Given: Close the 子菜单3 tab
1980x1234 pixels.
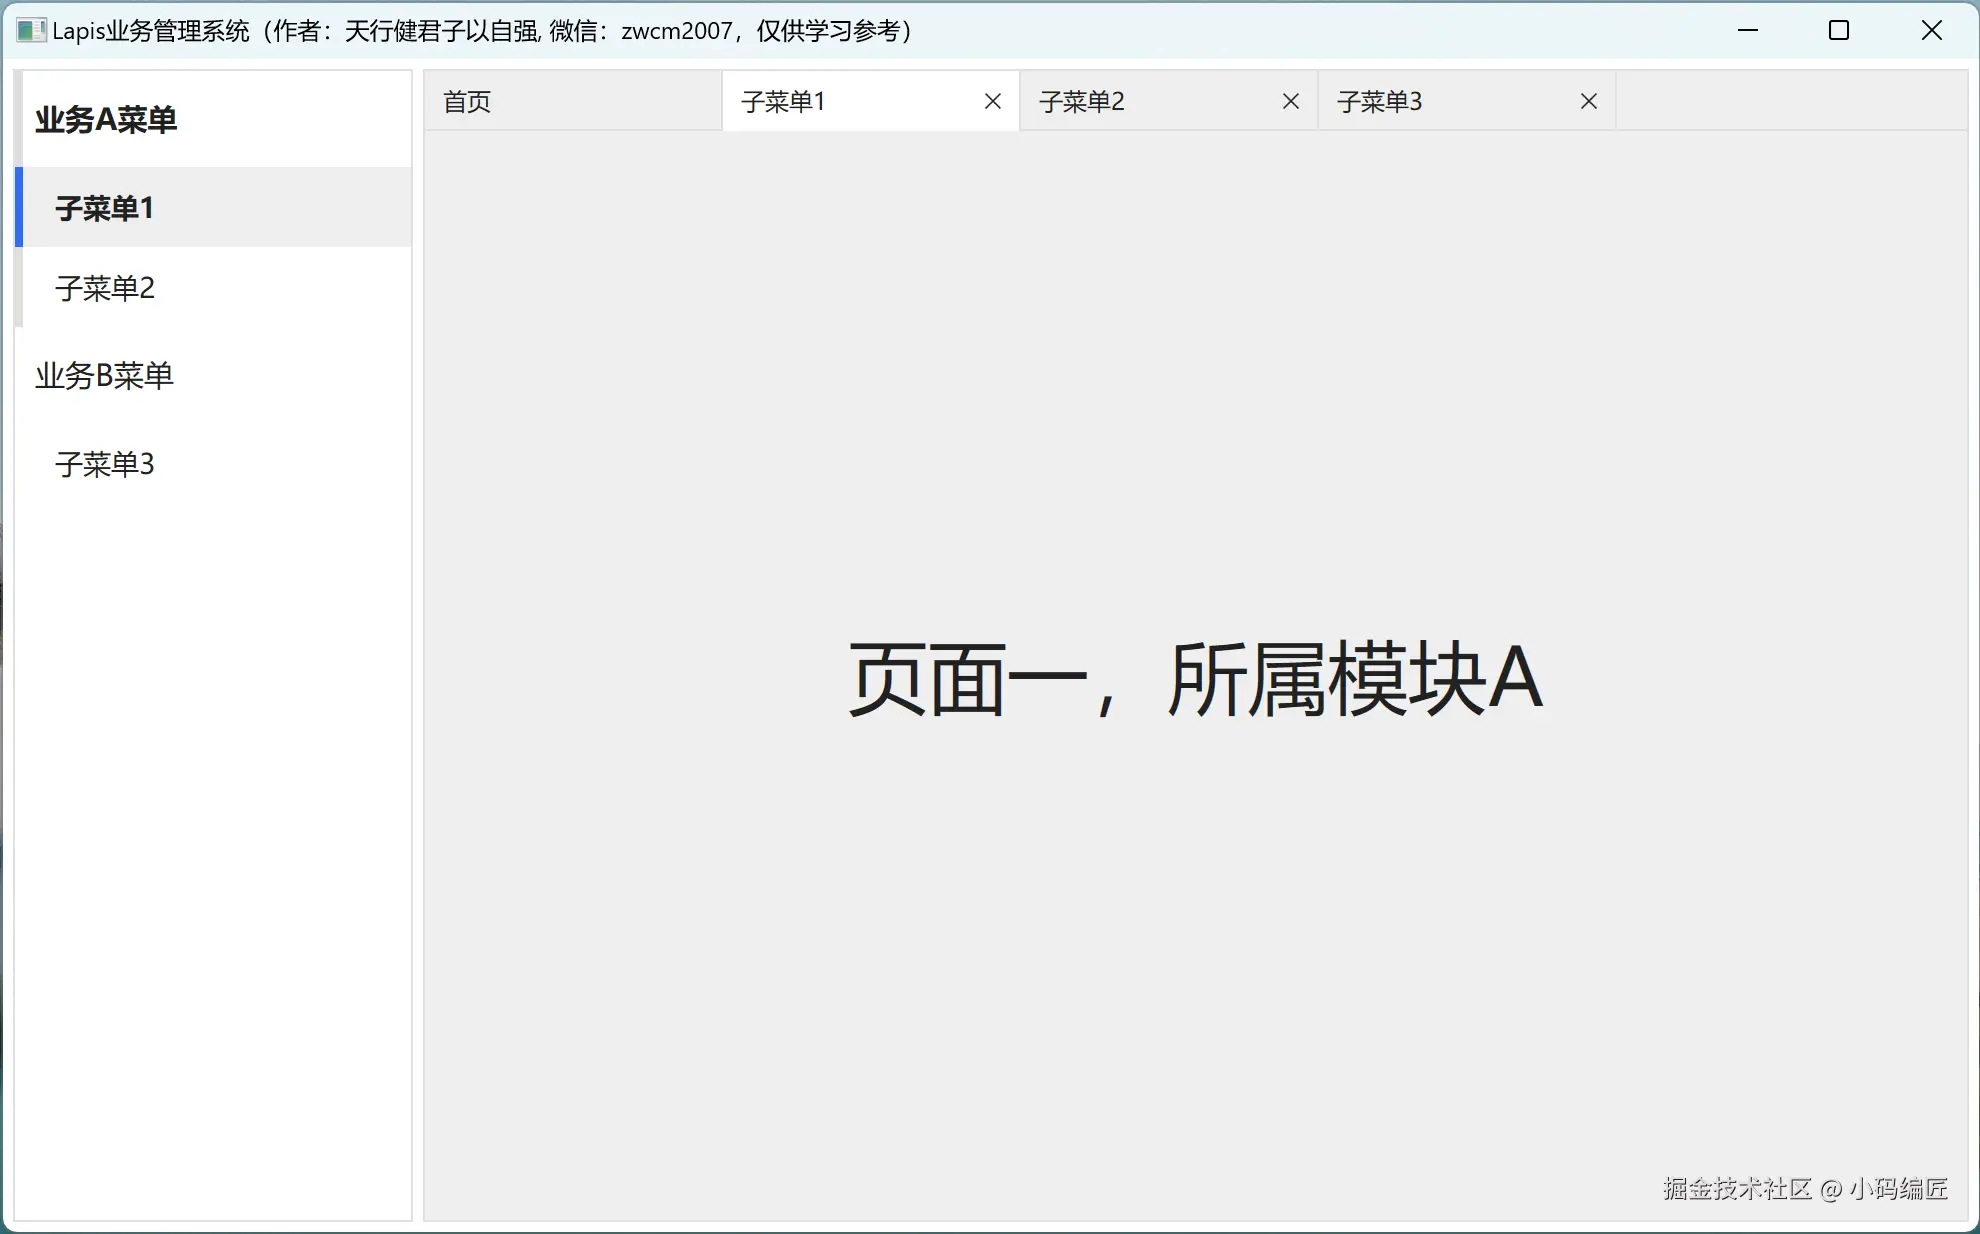Looking at the screenshot, I should tap(1588, 101).
